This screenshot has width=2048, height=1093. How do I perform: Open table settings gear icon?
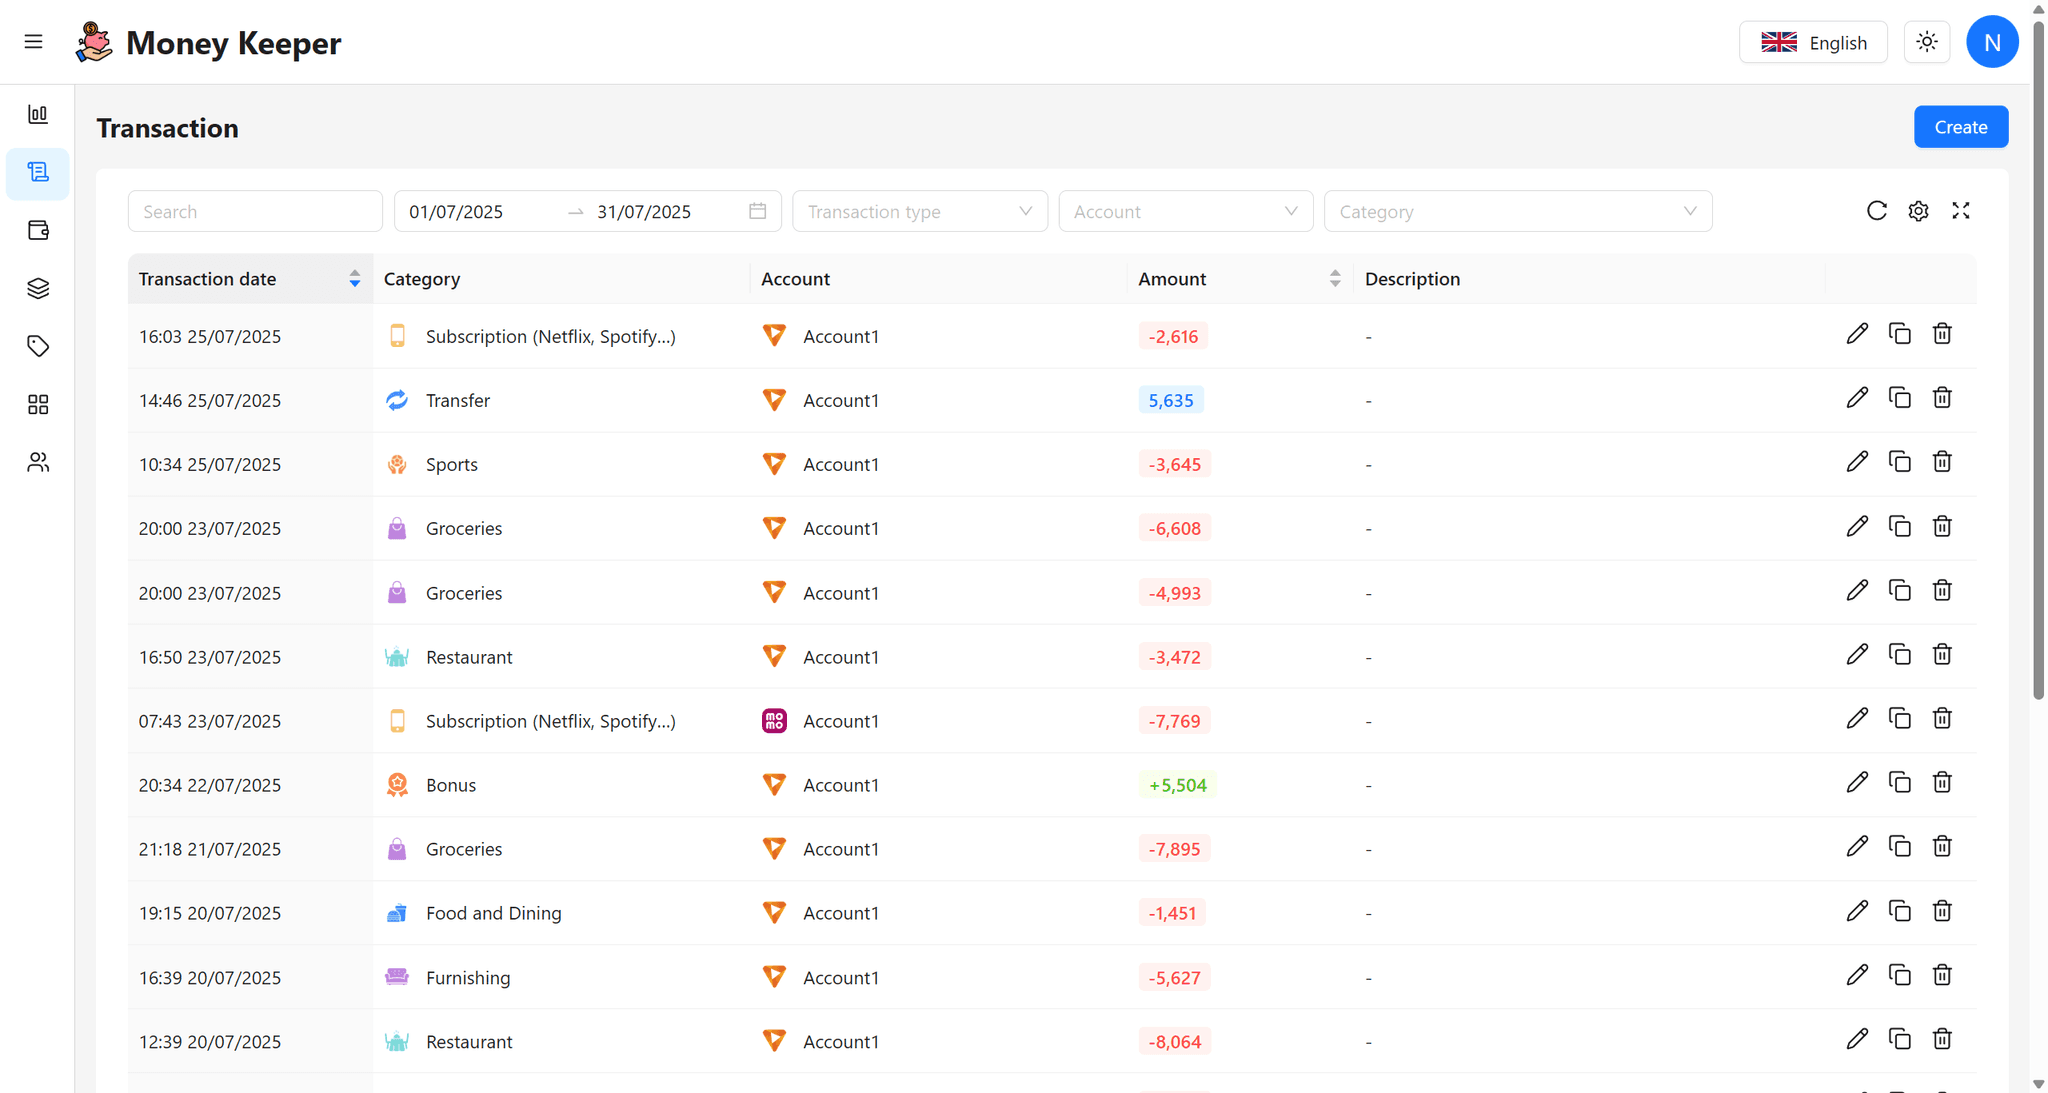[x=1918, y=211]
